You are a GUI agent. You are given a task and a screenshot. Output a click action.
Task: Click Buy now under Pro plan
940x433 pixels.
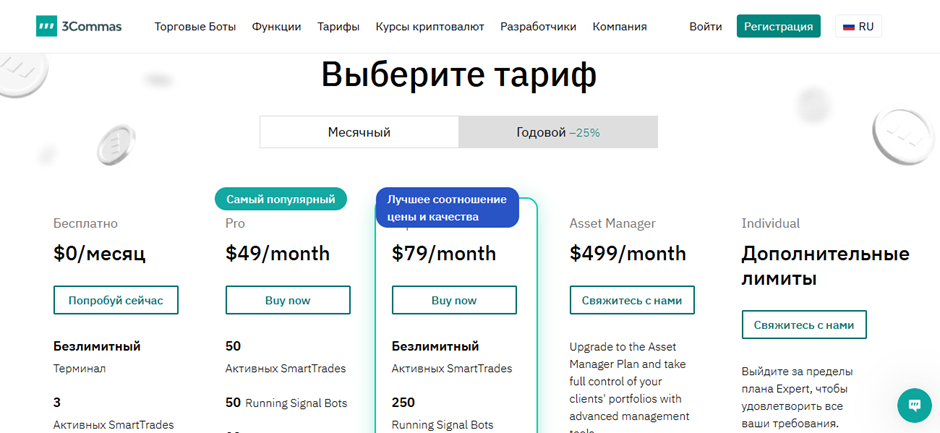pyautogui.click(x=288, y=300)
